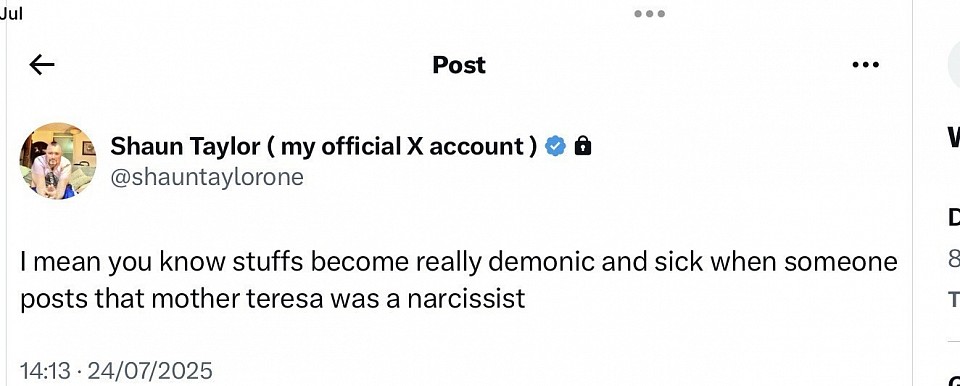This screenshot has height=386, width=960.
Task: Click the 'G' text at bottom-right sidebar
Action: [954, 380]
